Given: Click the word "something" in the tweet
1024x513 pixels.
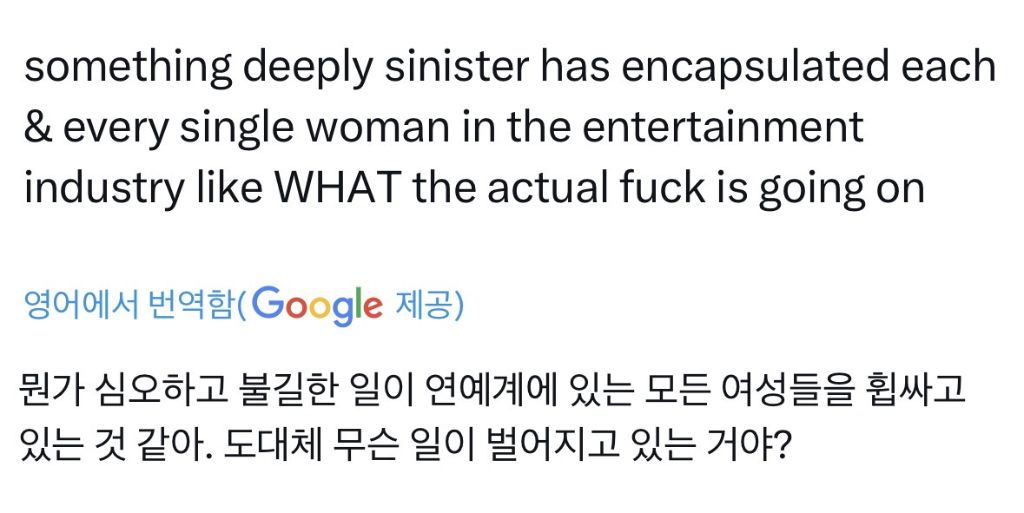Looking at the screenshot, I should point(129,69).
